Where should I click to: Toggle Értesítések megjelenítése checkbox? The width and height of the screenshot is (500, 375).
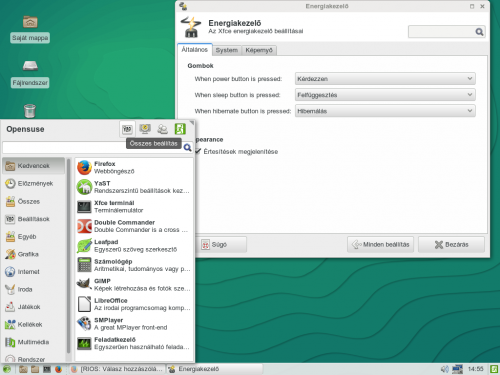pos(198,151)
